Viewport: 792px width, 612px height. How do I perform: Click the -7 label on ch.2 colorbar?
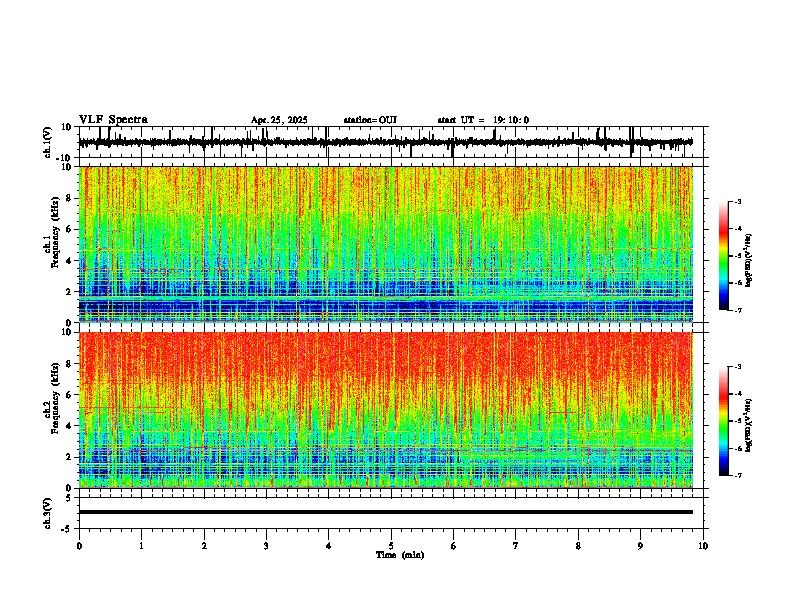tap(738, 475)
